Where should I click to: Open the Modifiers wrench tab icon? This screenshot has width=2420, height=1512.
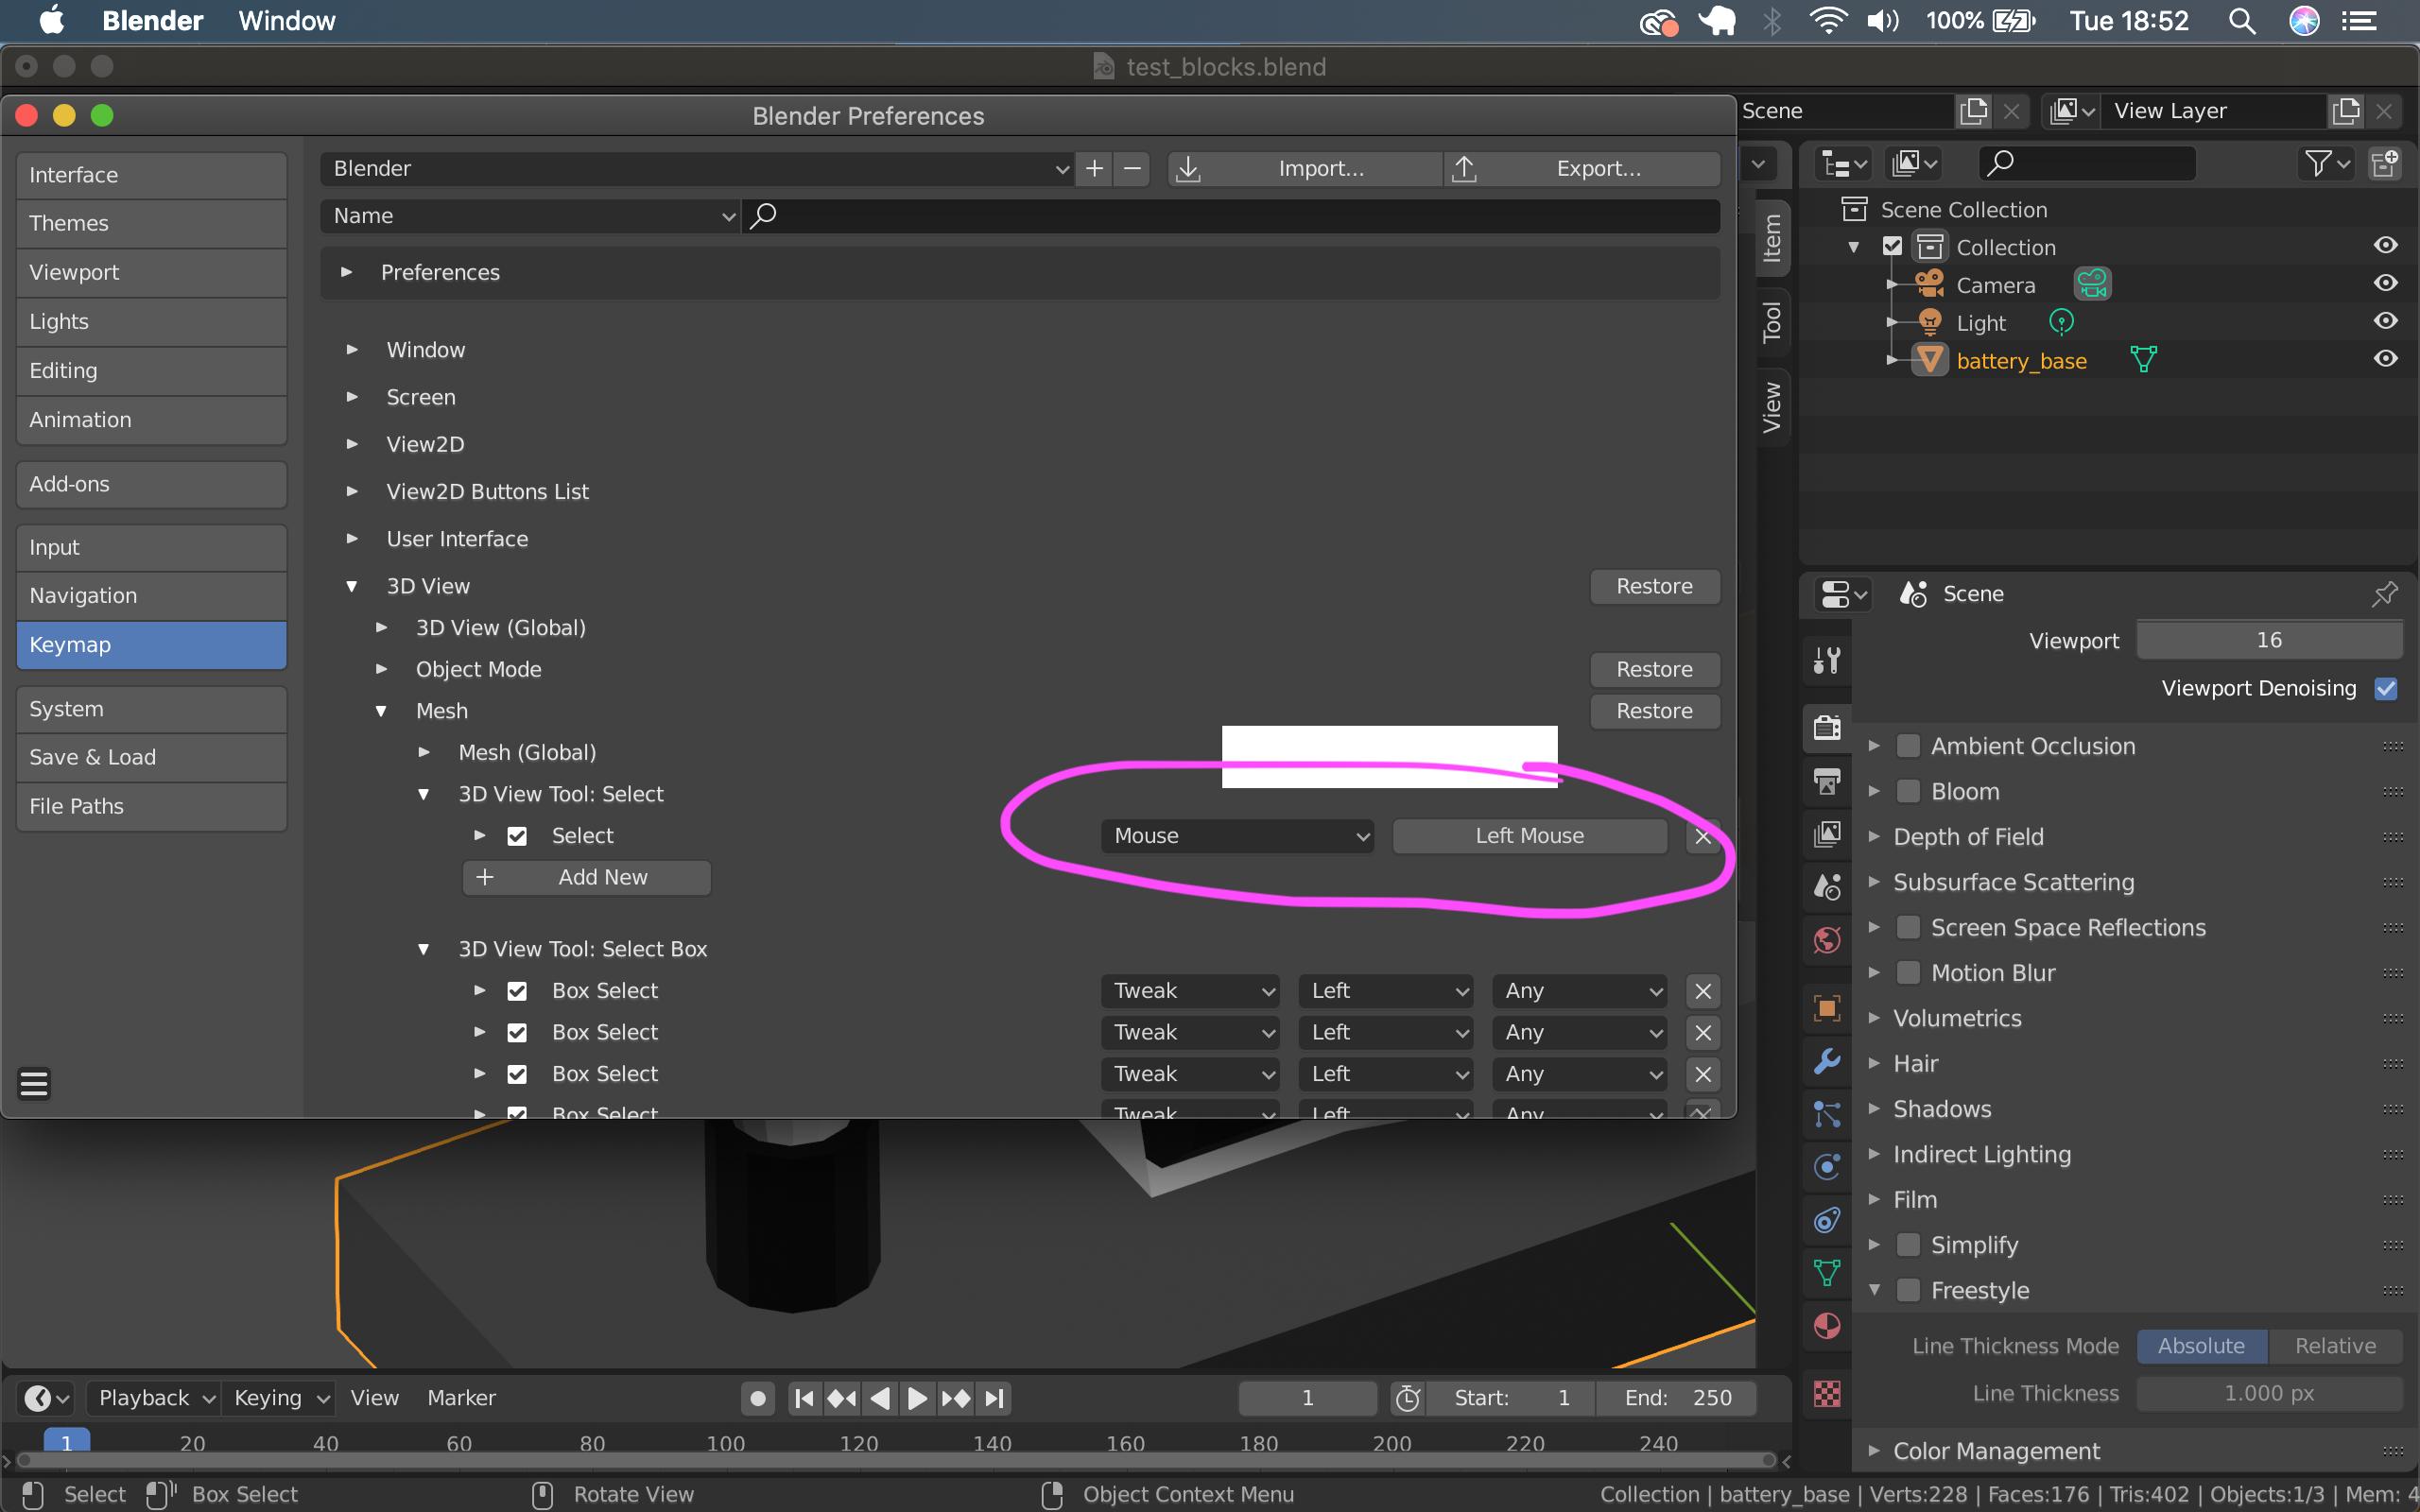click(1827, 1061)
